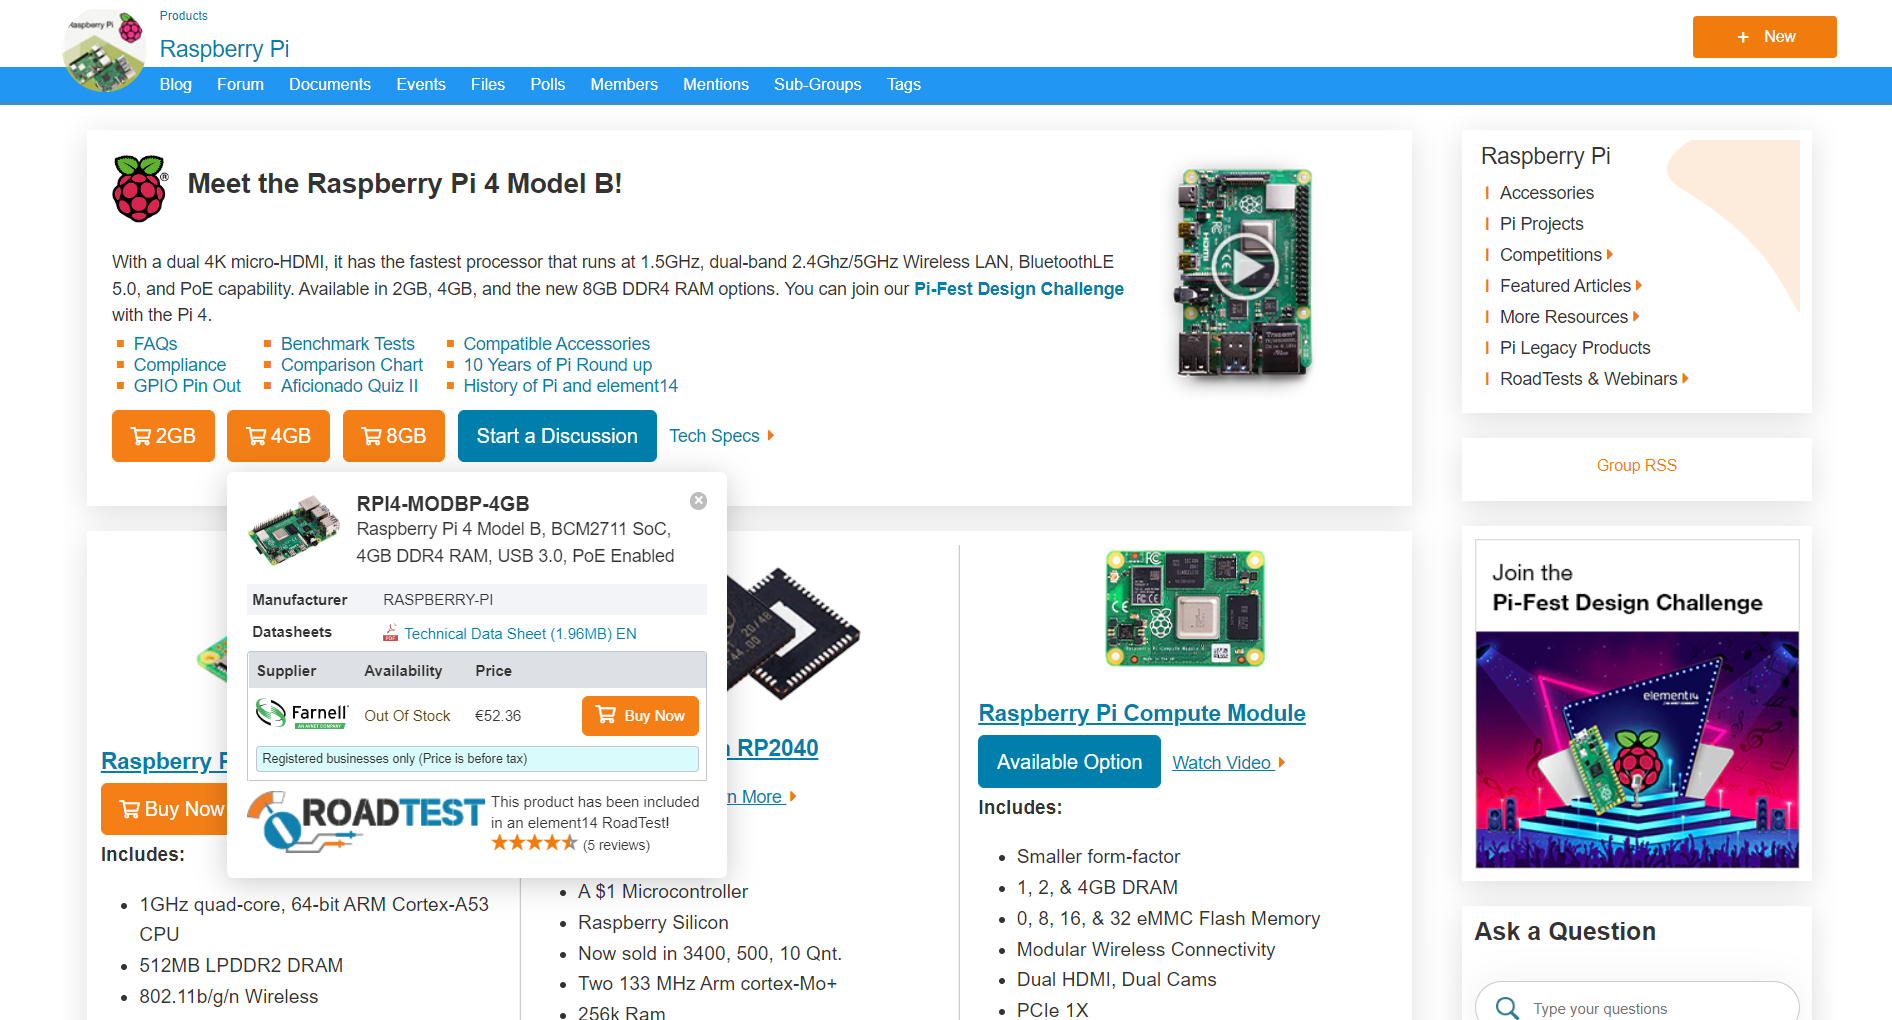Click the search magnifier in Ask a Question
Screen dimensions: 1892x1020
(1507, 1008)
